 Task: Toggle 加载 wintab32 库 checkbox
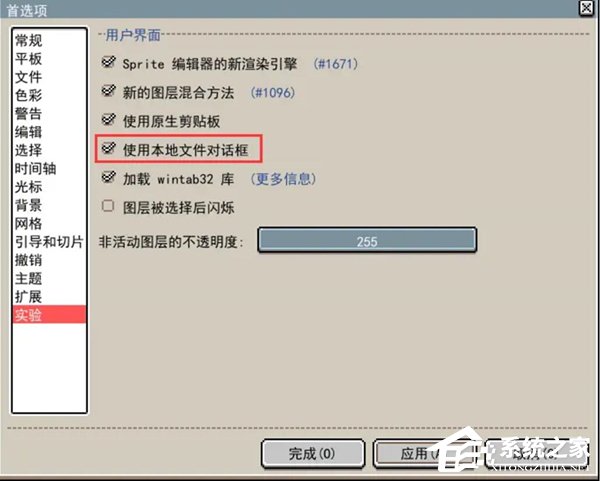coord(109,177)
